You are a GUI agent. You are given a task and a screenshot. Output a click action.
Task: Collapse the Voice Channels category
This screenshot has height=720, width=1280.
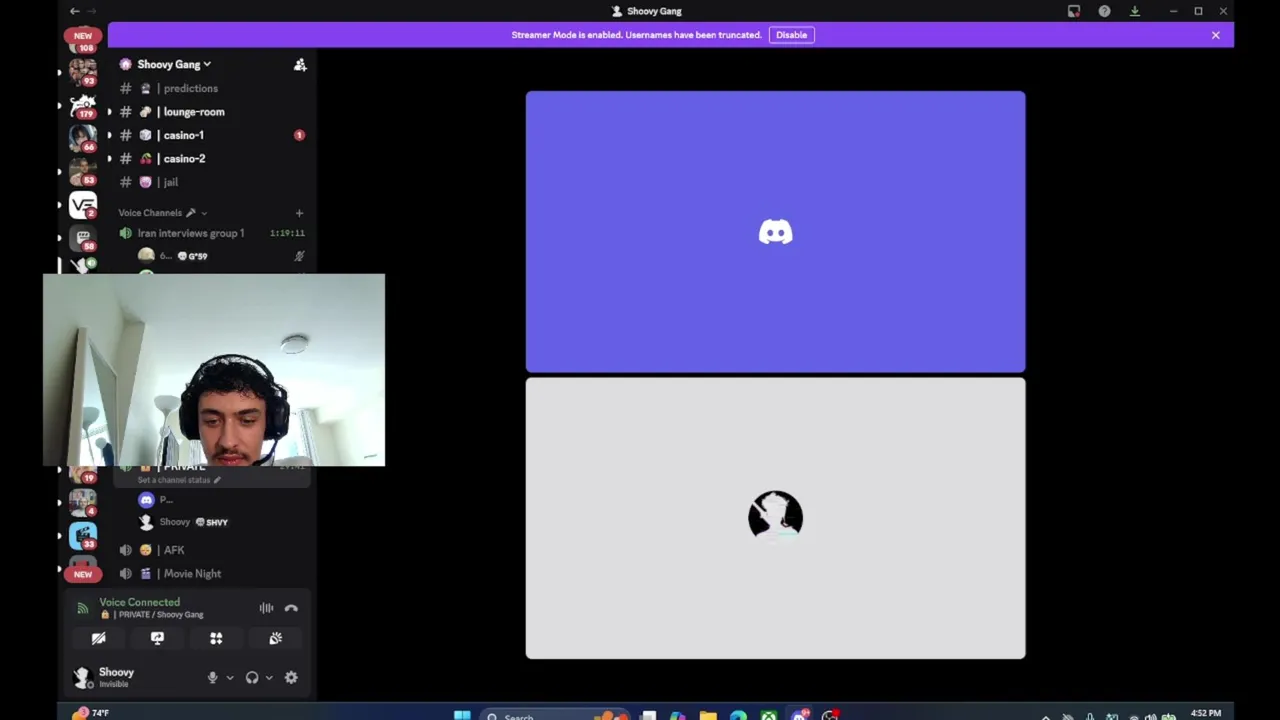pyautogui.click(x=161, y=212)
